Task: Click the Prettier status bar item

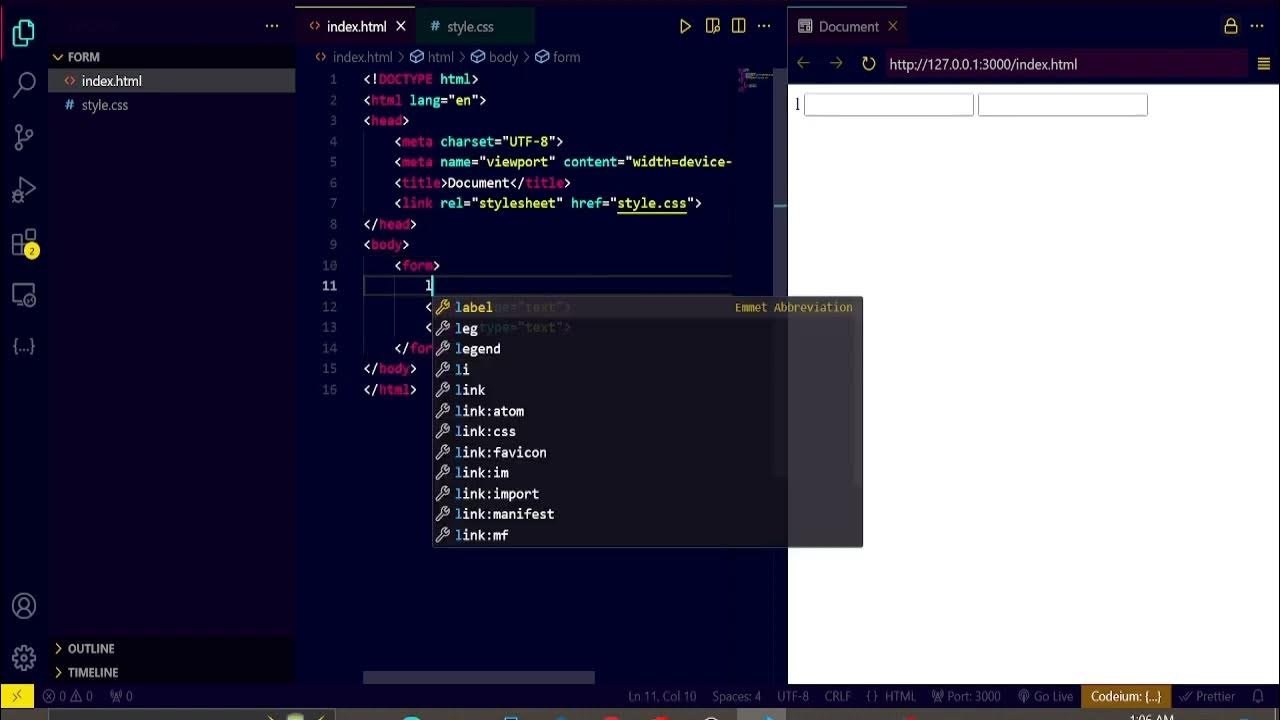Action: coord(1206,696)
